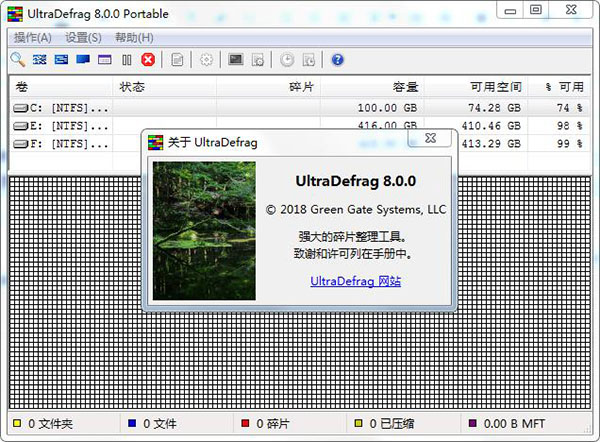Follow the UltraDefrag 网站 link
This screenshot has width=600, height=442.
355,281
